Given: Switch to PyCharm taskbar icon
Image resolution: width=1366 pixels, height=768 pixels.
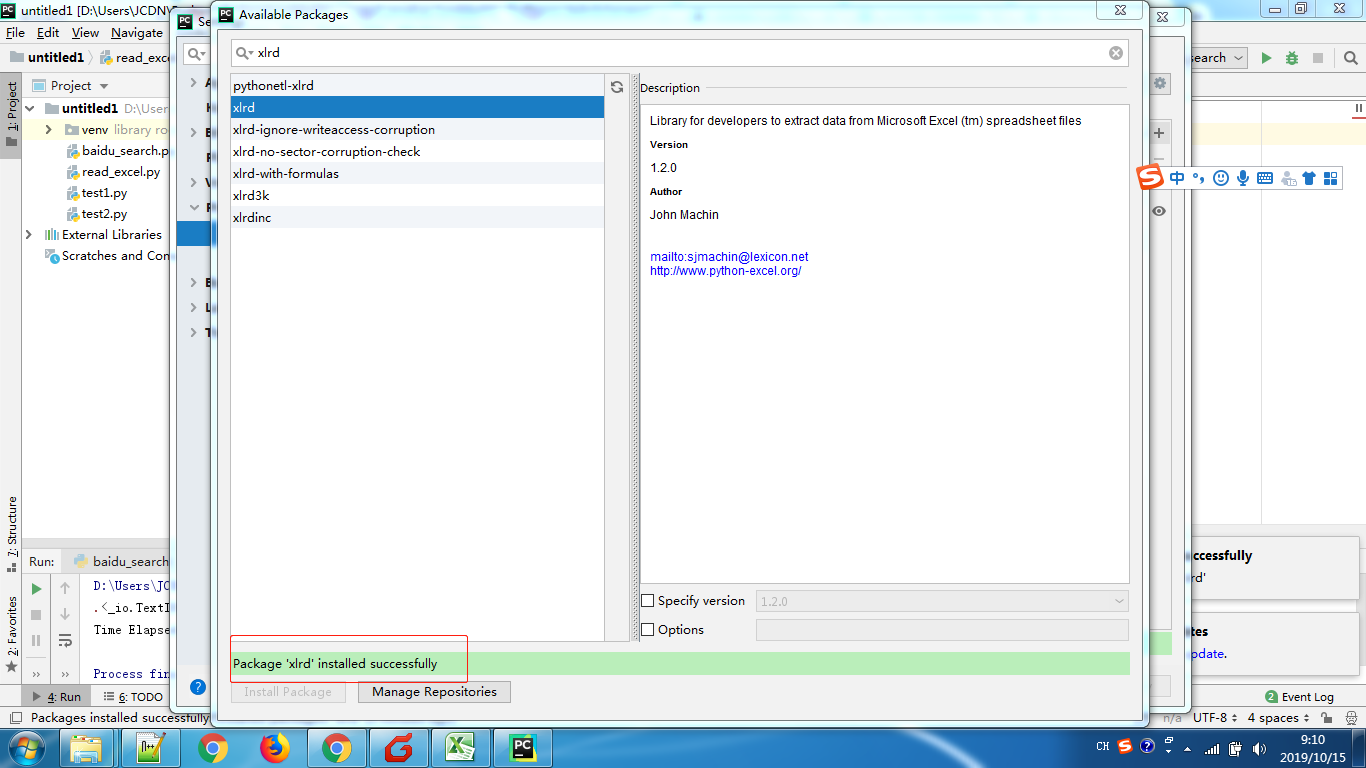Looking at the screenshot, I should click(x=522, y=748).
